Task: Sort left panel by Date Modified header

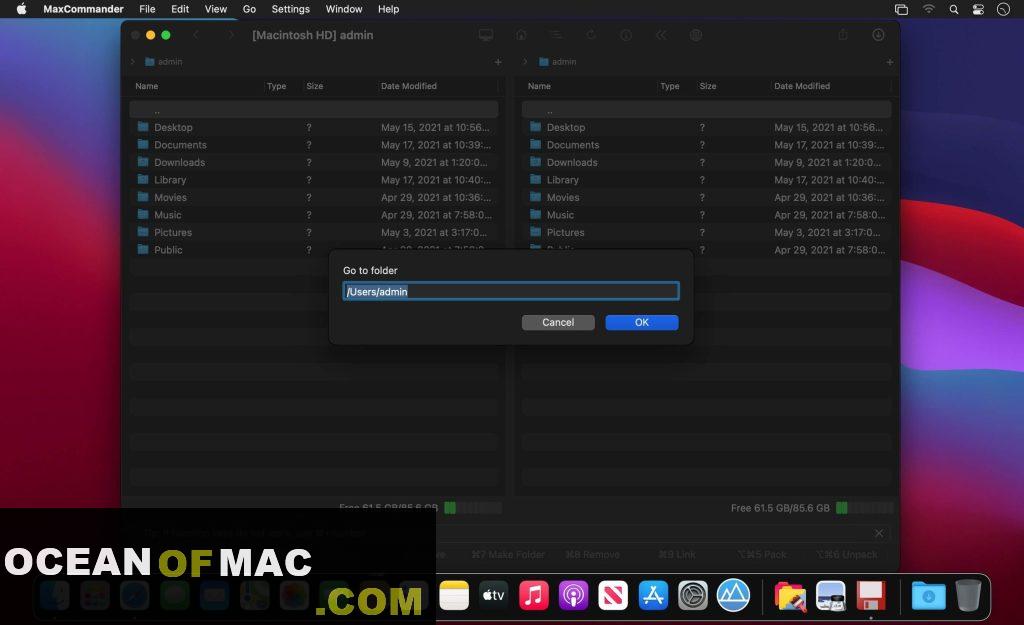Action: tap(409, 86)
